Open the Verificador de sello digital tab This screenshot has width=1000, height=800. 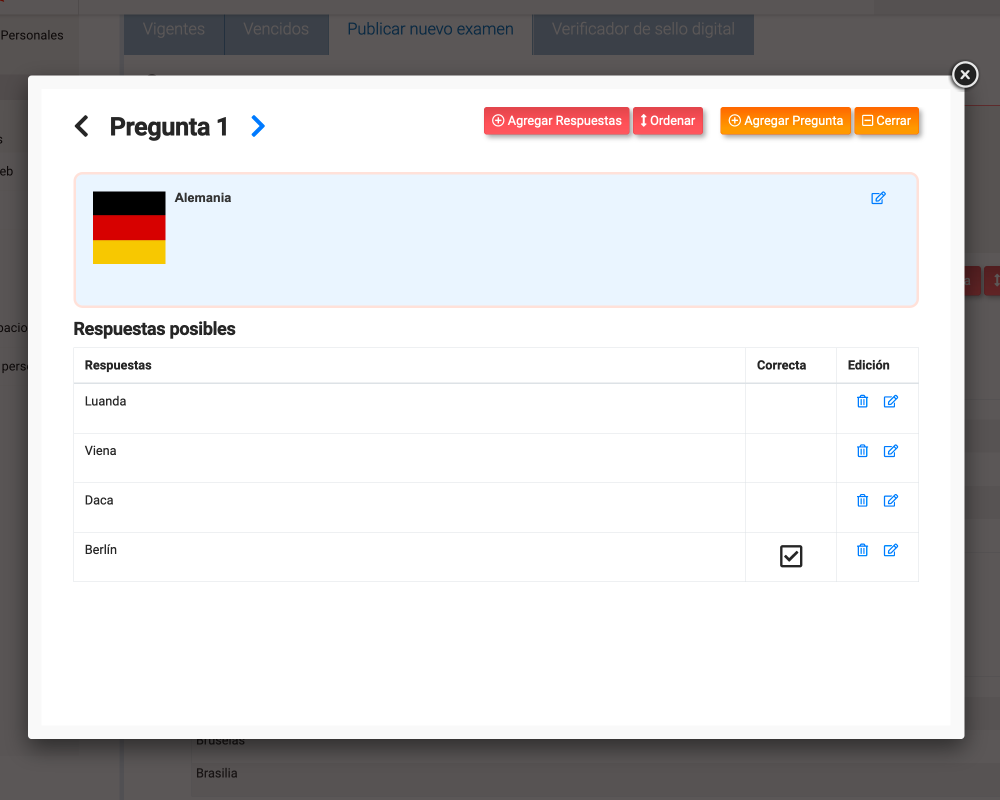[643, 29]
